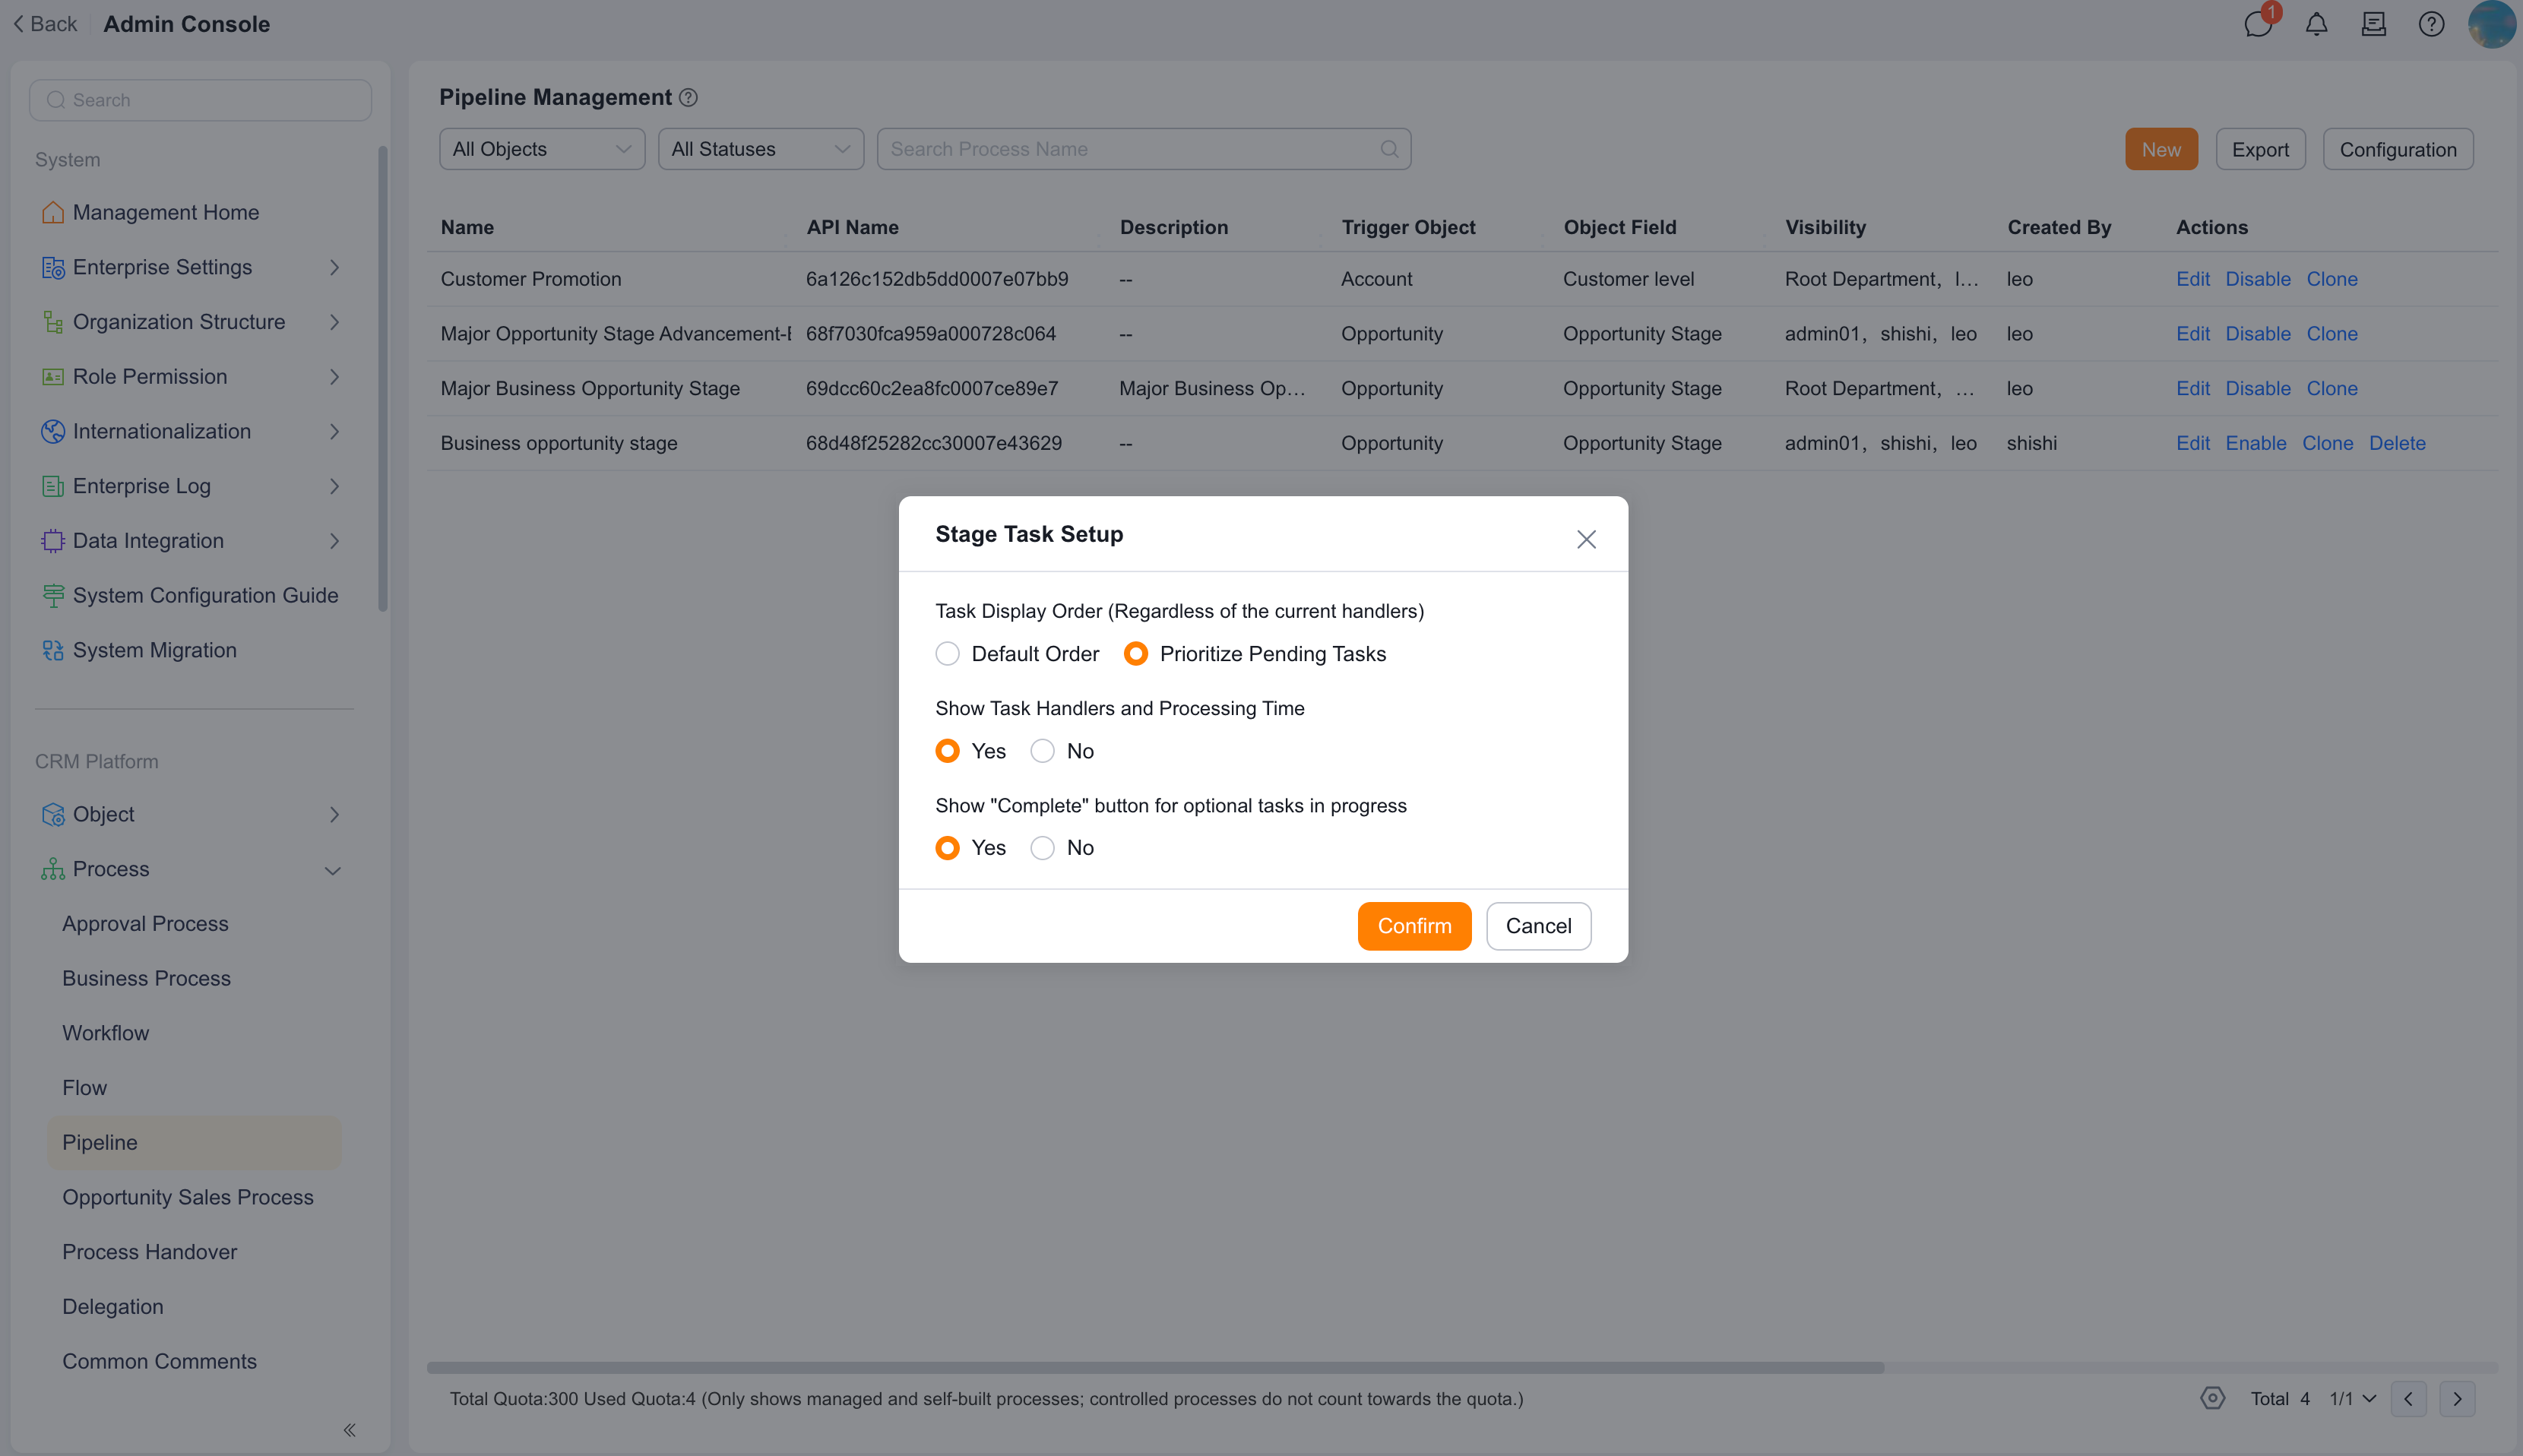Viewport: 2523px width, 1456px height.
Task: Open the All Statuses dropdown
Action: click(761, 149)
